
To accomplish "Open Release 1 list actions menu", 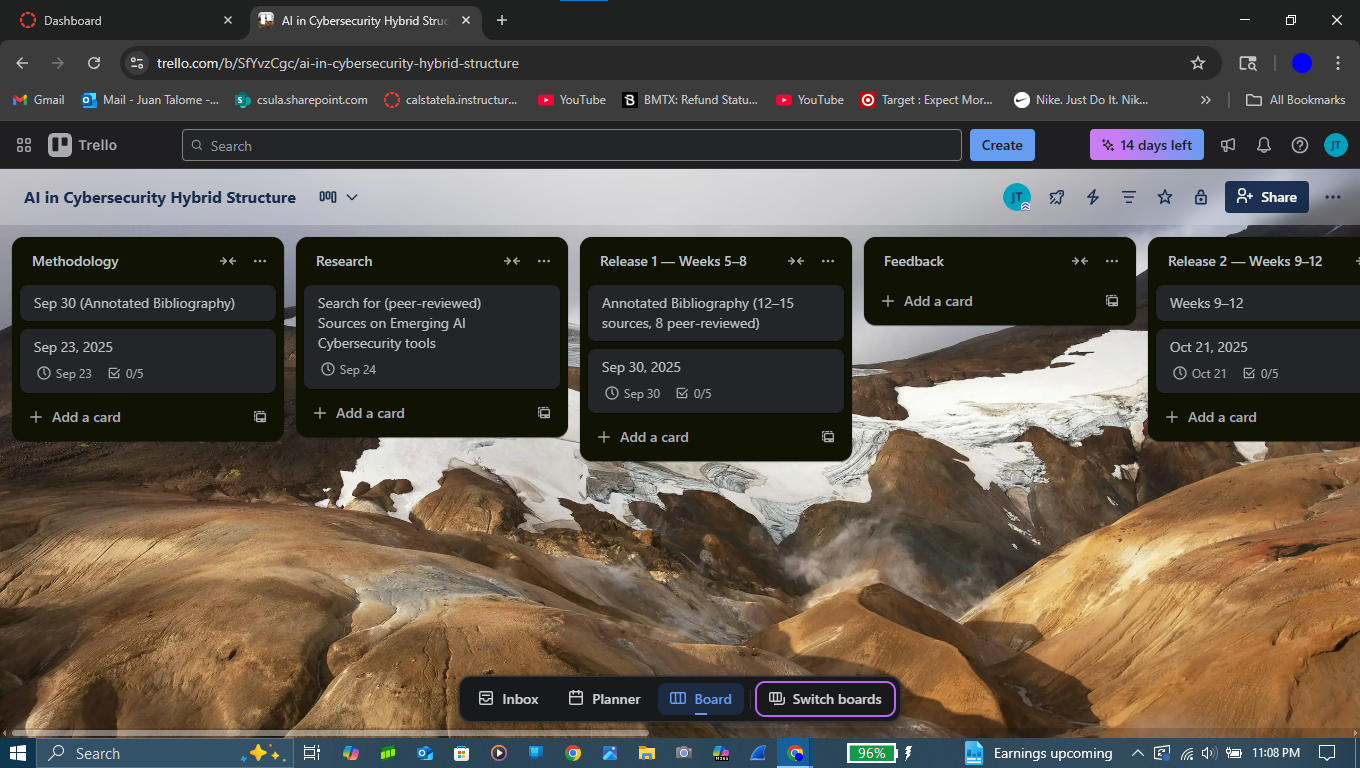I will [828, 261].
